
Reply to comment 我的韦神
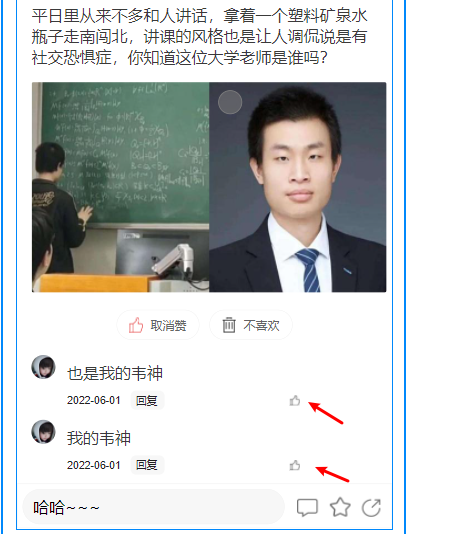click(x=147, y=465)
